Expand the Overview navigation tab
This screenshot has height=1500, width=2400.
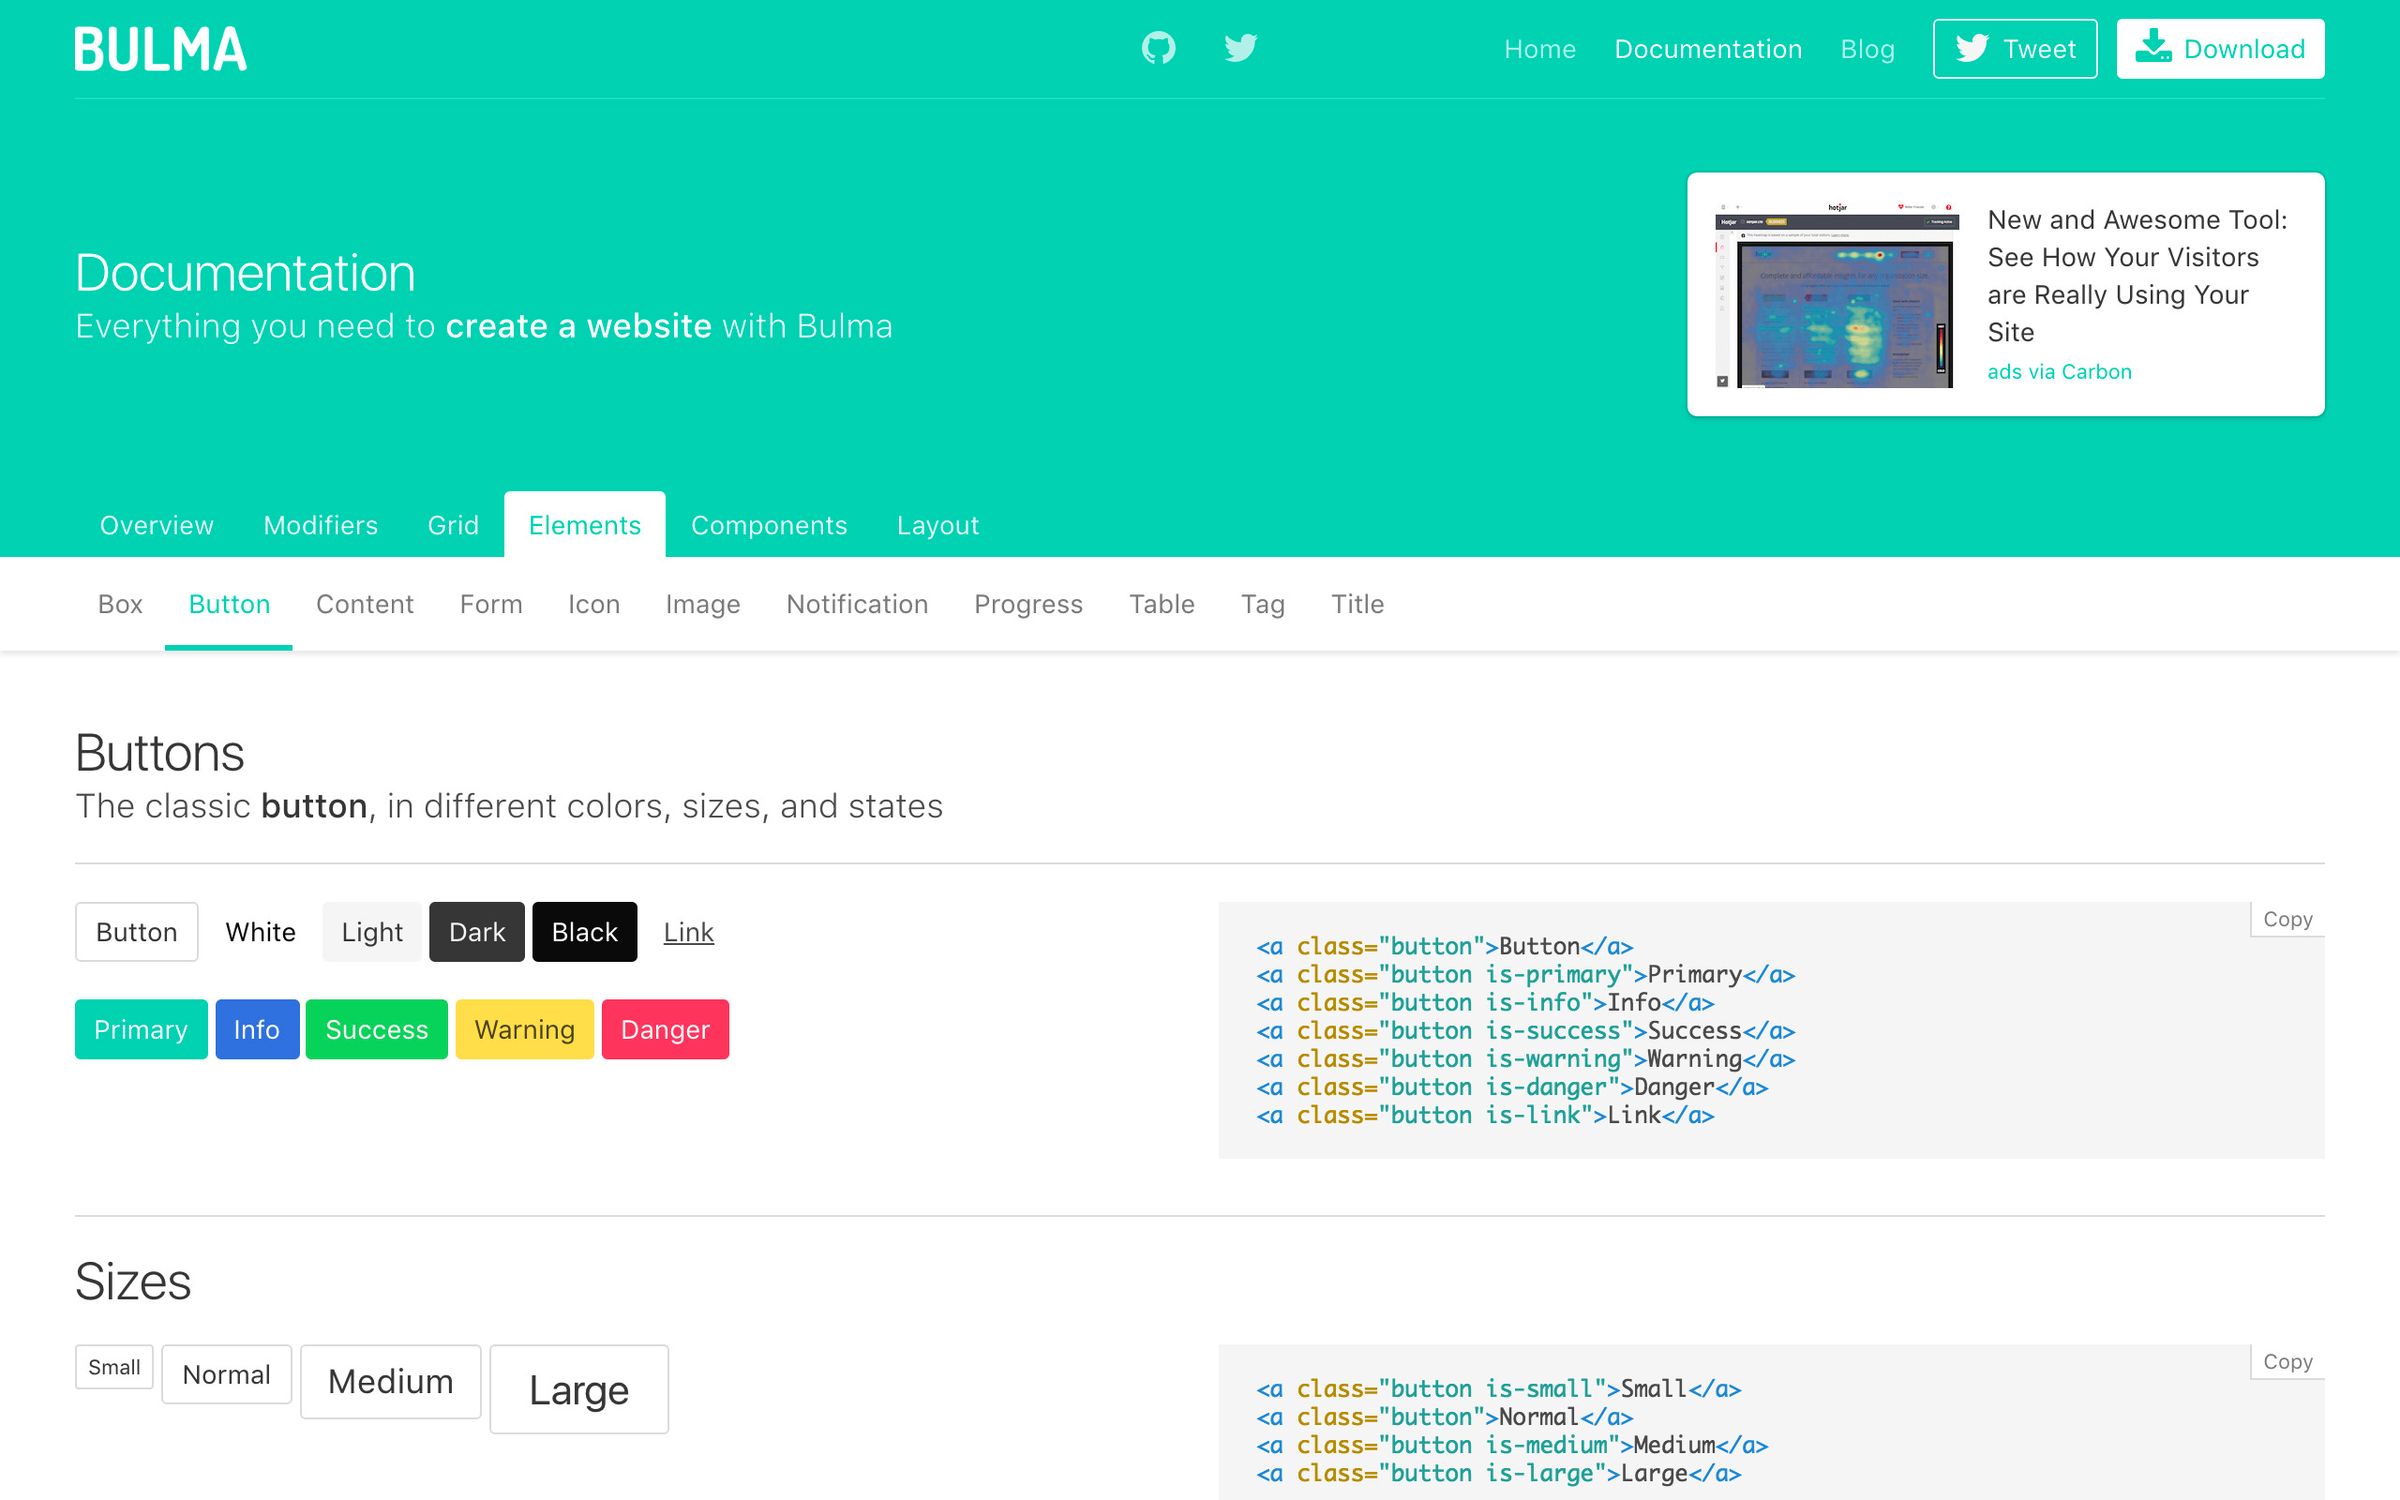click(x=157, y=525)
